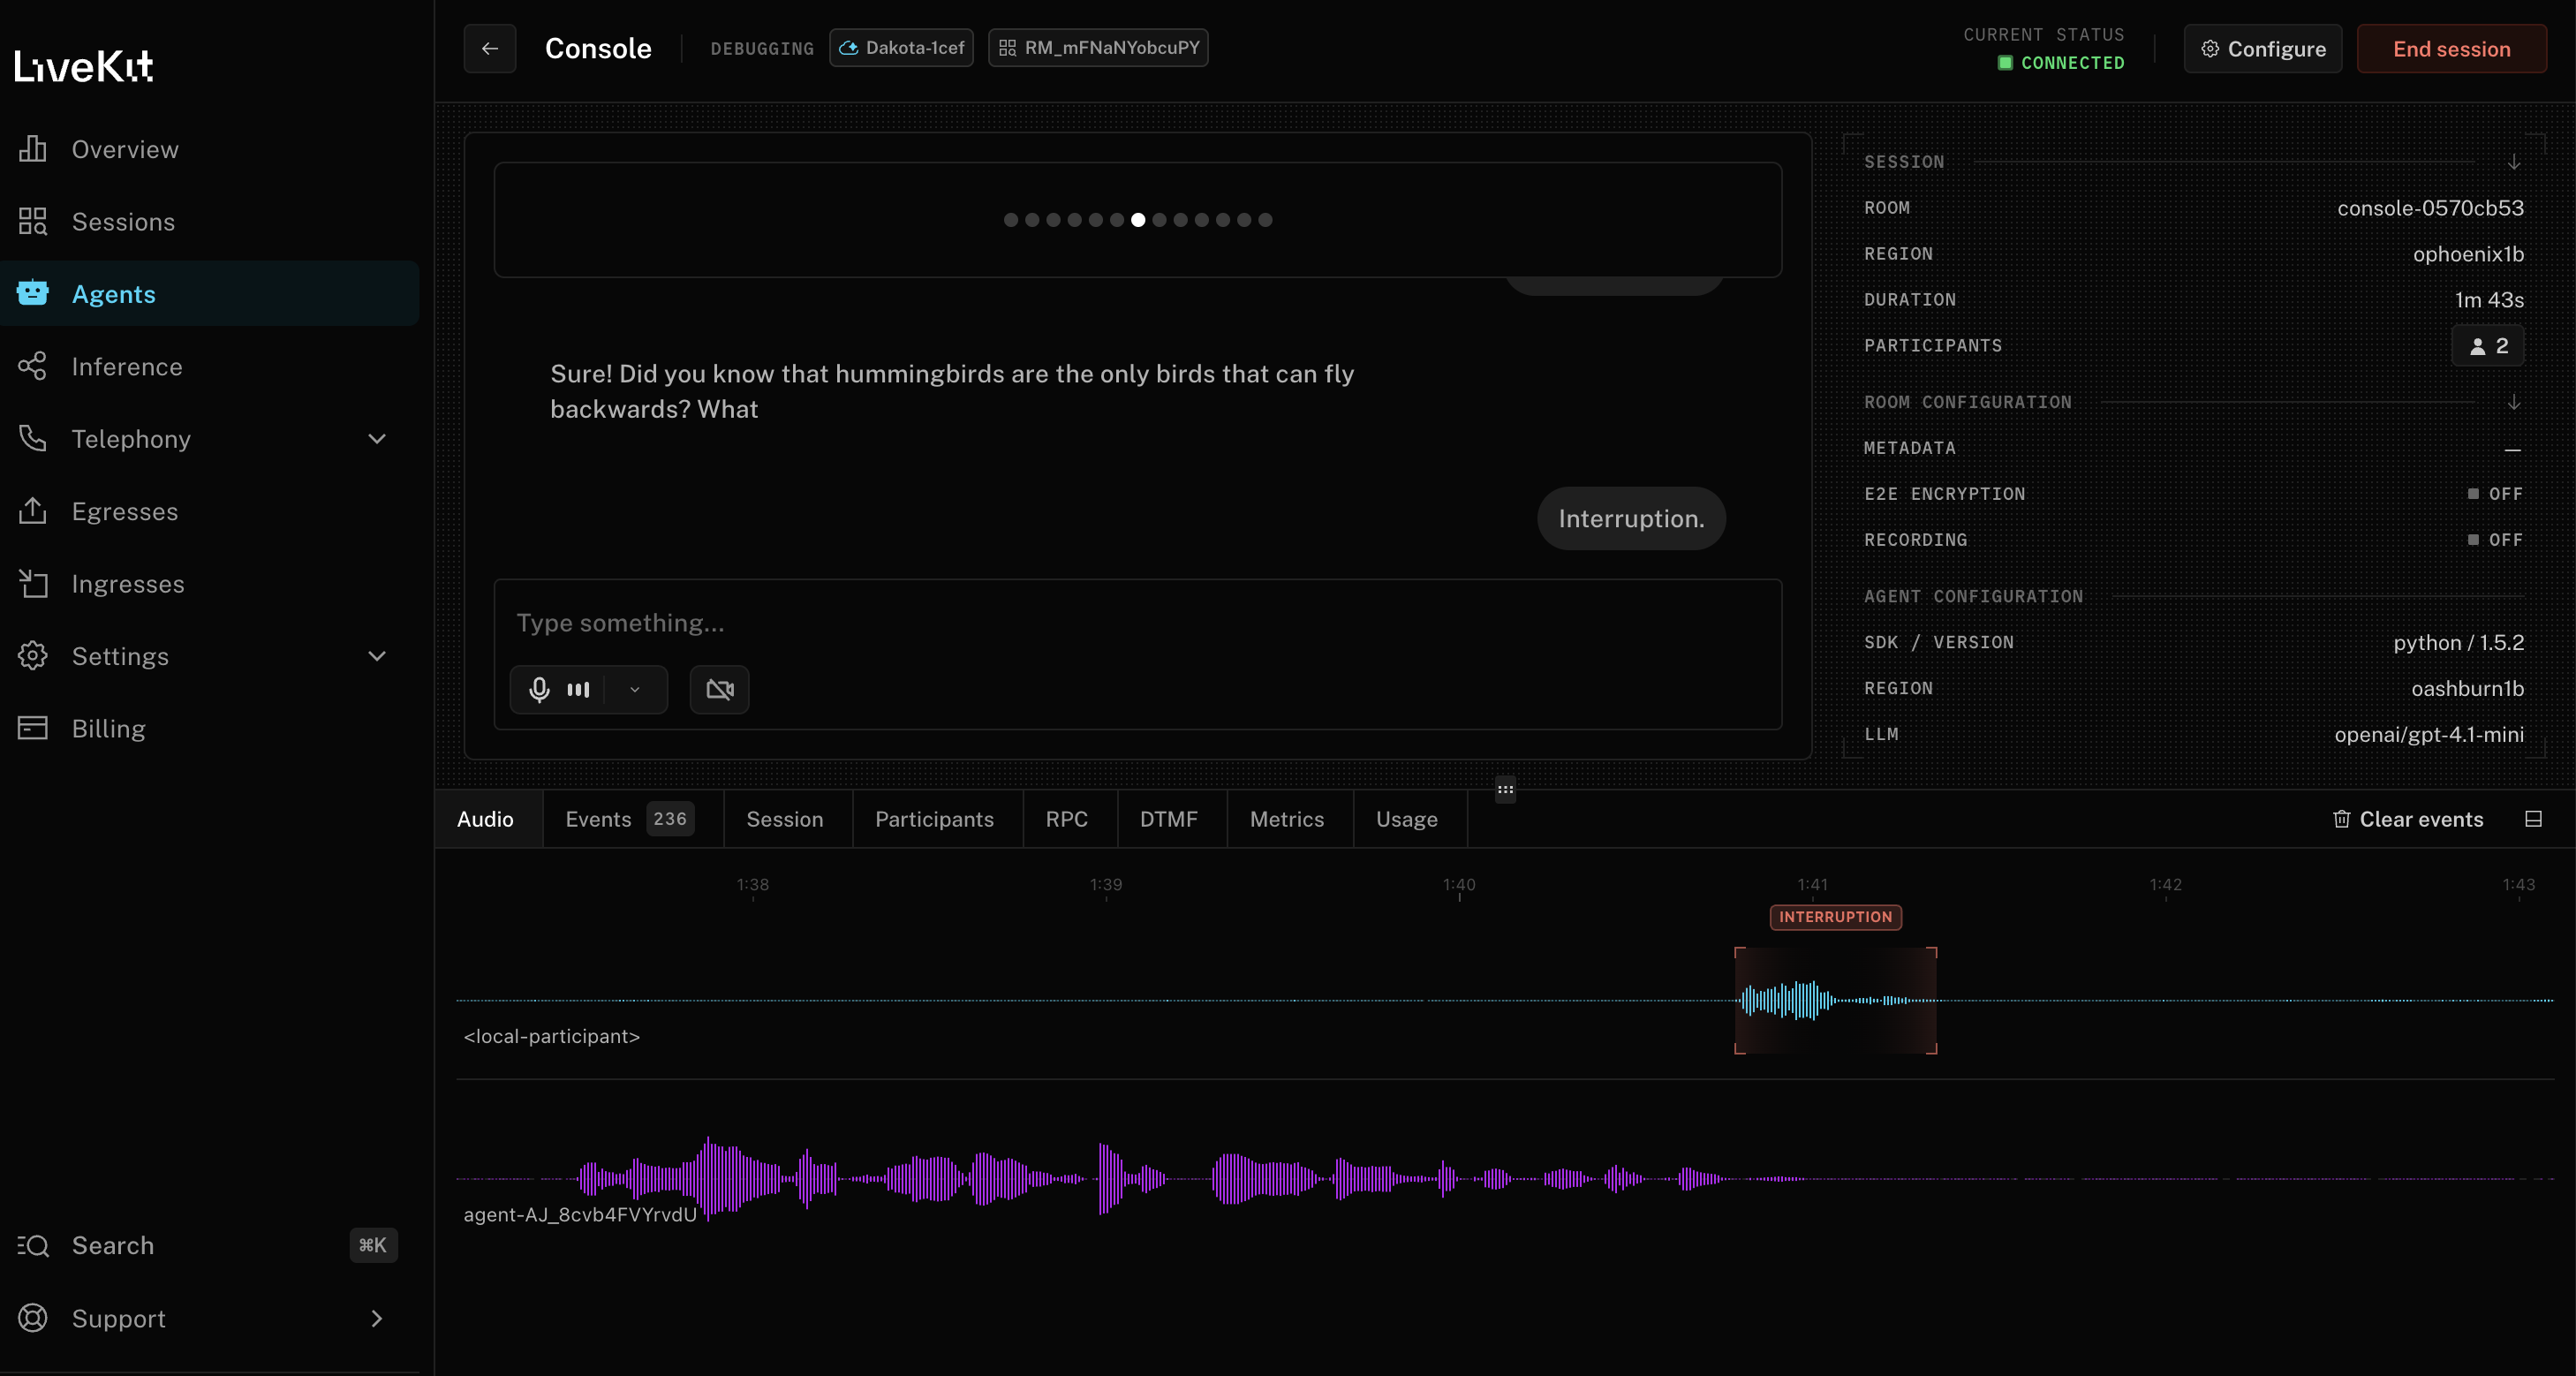
Task: Open the Inference page icon
Action: click(33, 366)
